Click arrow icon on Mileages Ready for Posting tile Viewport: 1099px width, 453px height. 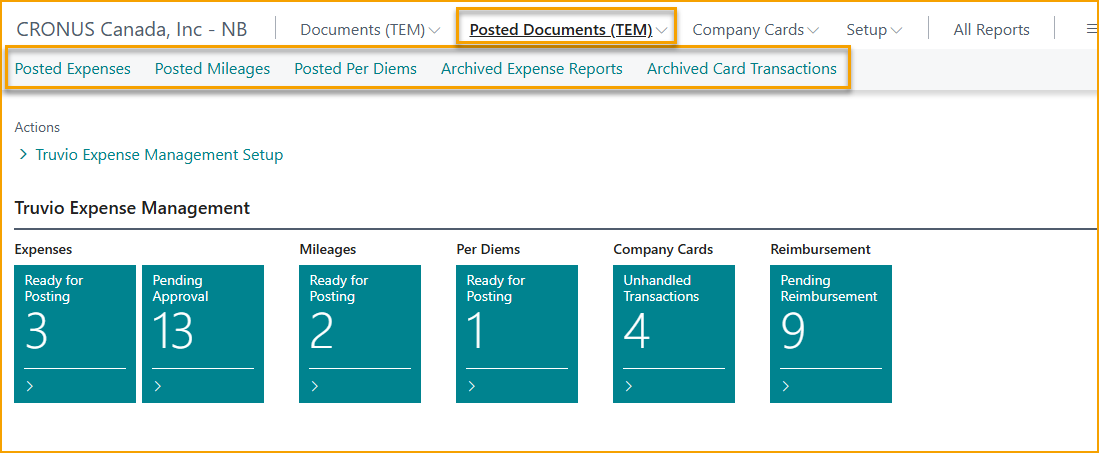tap(315, 386)
